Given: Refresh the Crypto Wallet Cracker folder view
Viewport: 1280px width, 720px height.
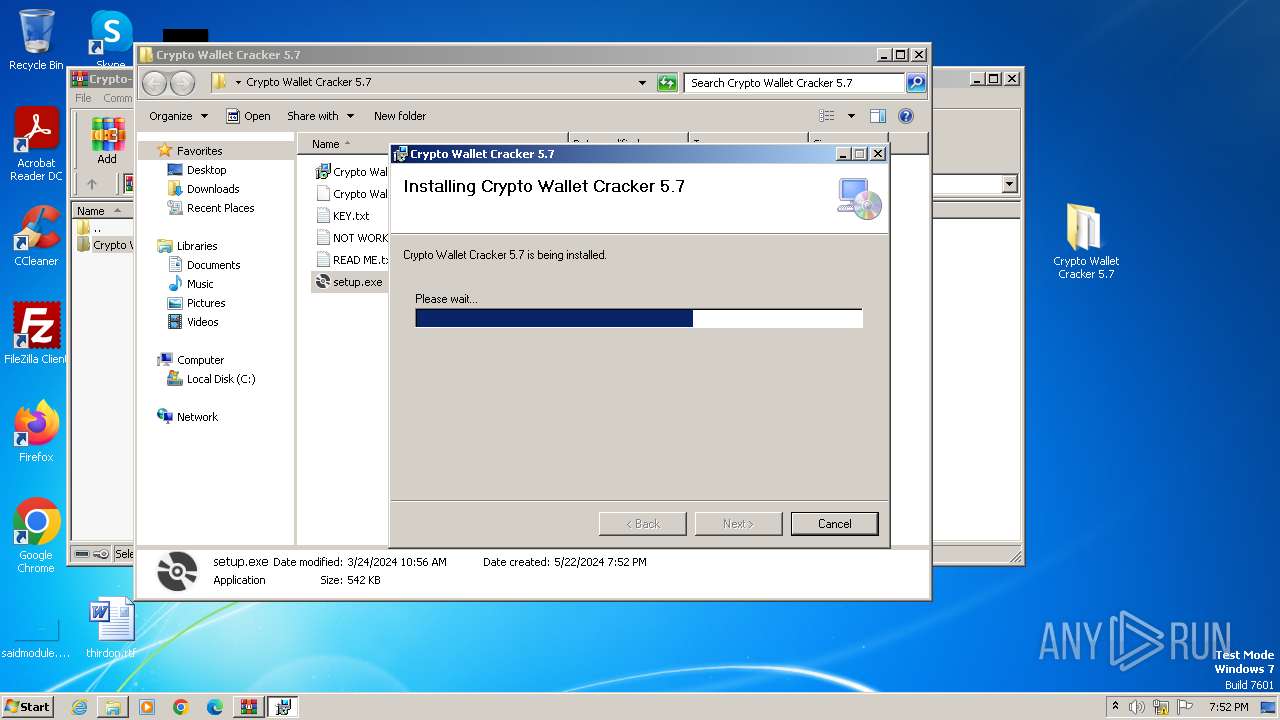Looking at the screenshot, I should click(667, 83).
